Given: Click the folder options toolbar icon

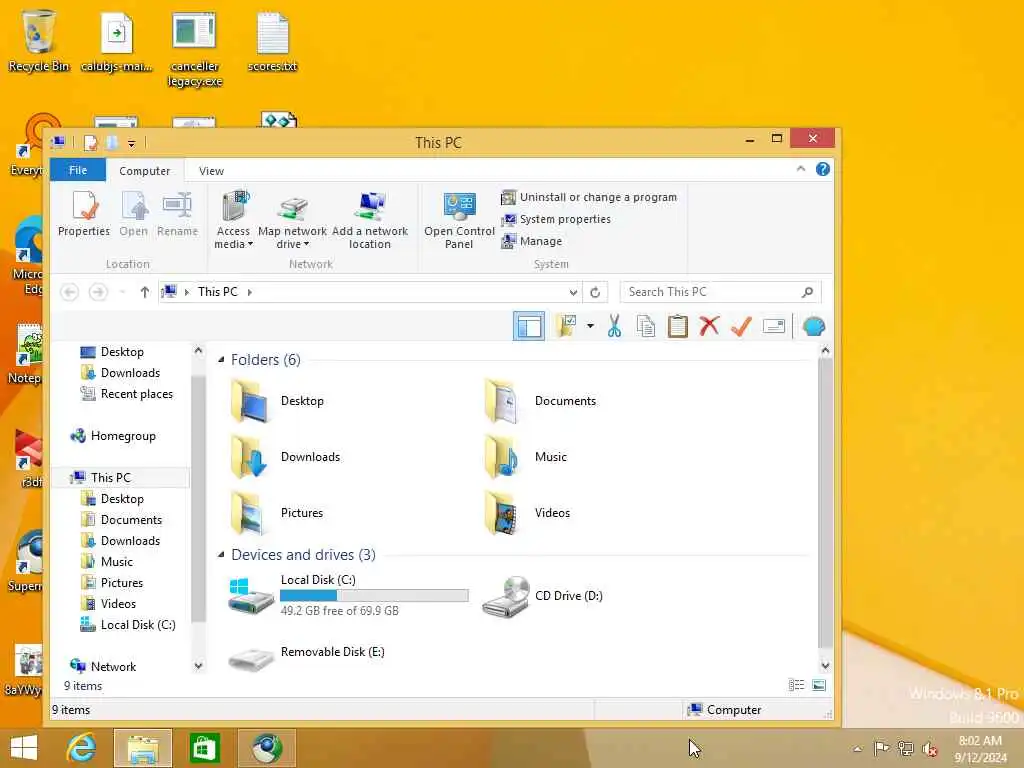Looking at the screenshot, I should tap(566, 326).
